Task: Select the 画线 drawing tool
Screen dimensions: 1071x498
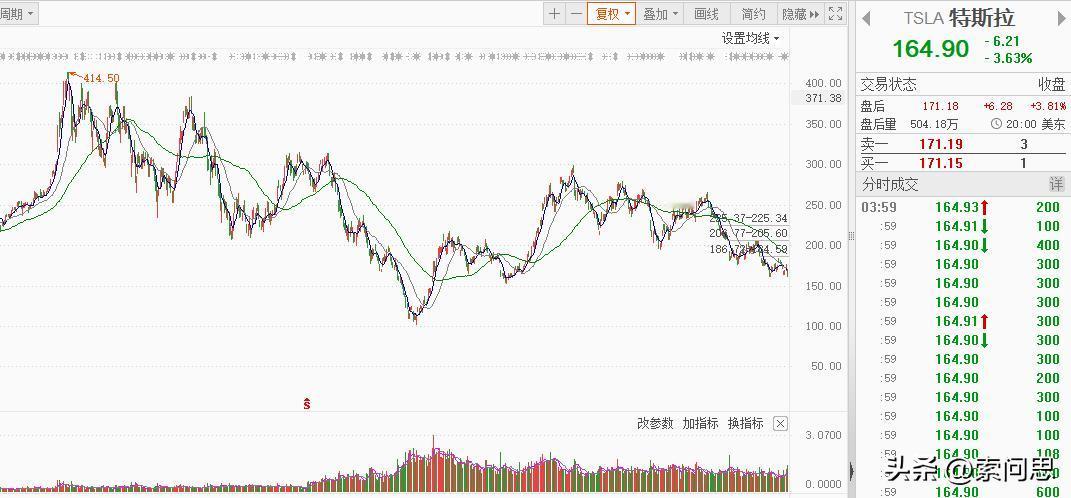Action: [706, 14]
